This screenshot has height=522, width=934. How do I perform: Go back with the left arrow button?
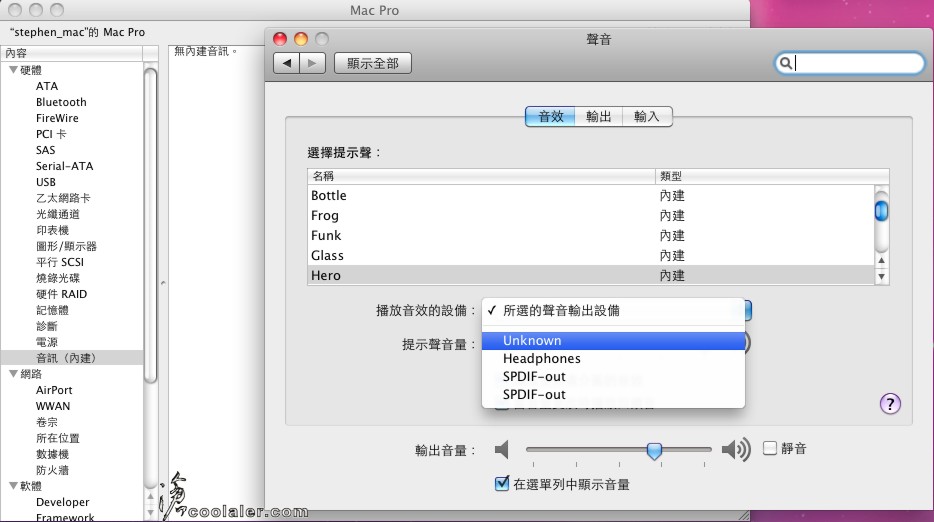[x=287, y=63]
